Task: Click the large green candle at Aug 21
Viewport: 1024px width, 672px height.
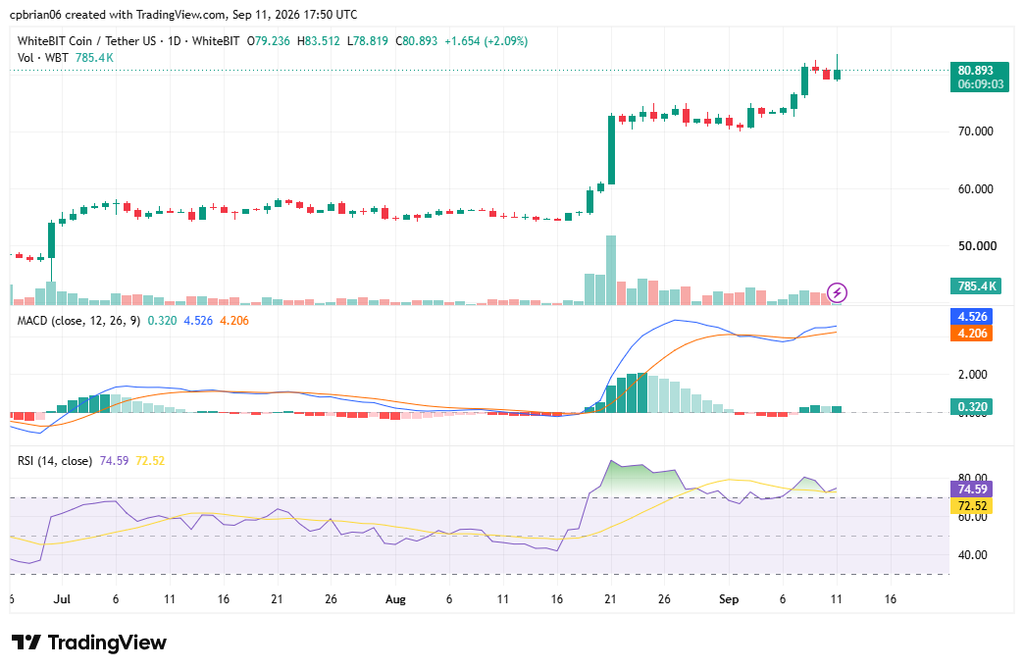Action: 611,150
